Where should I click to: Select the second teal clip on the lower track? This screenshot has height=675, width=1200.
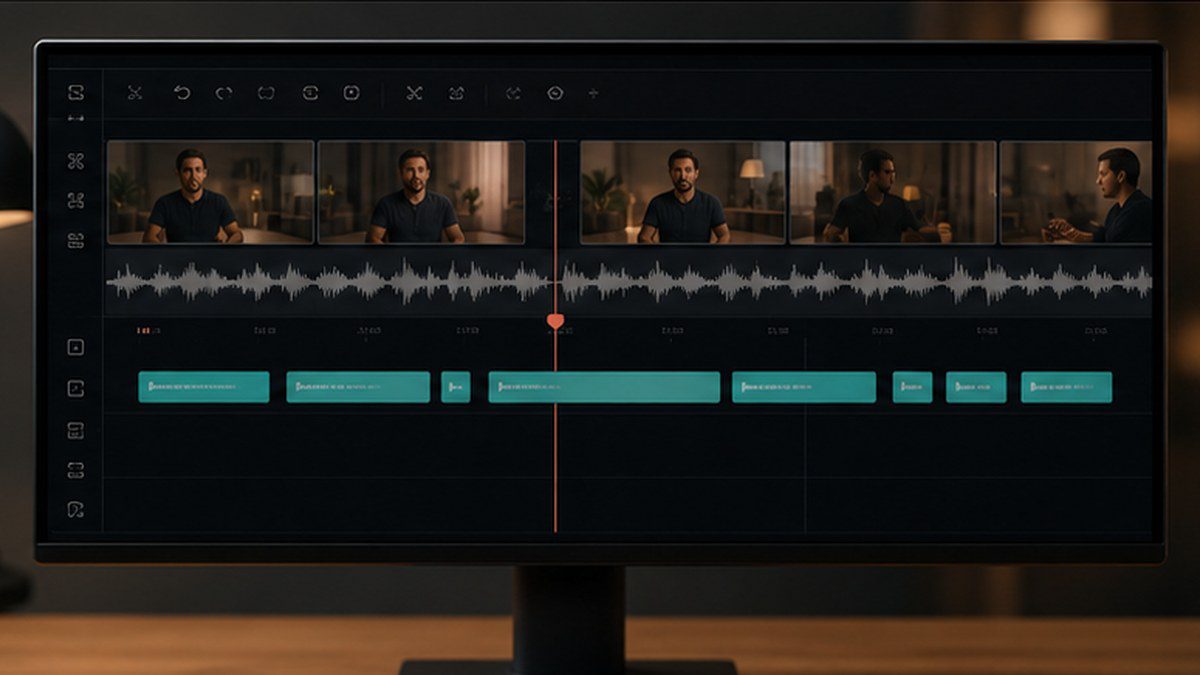pos(358,387)
